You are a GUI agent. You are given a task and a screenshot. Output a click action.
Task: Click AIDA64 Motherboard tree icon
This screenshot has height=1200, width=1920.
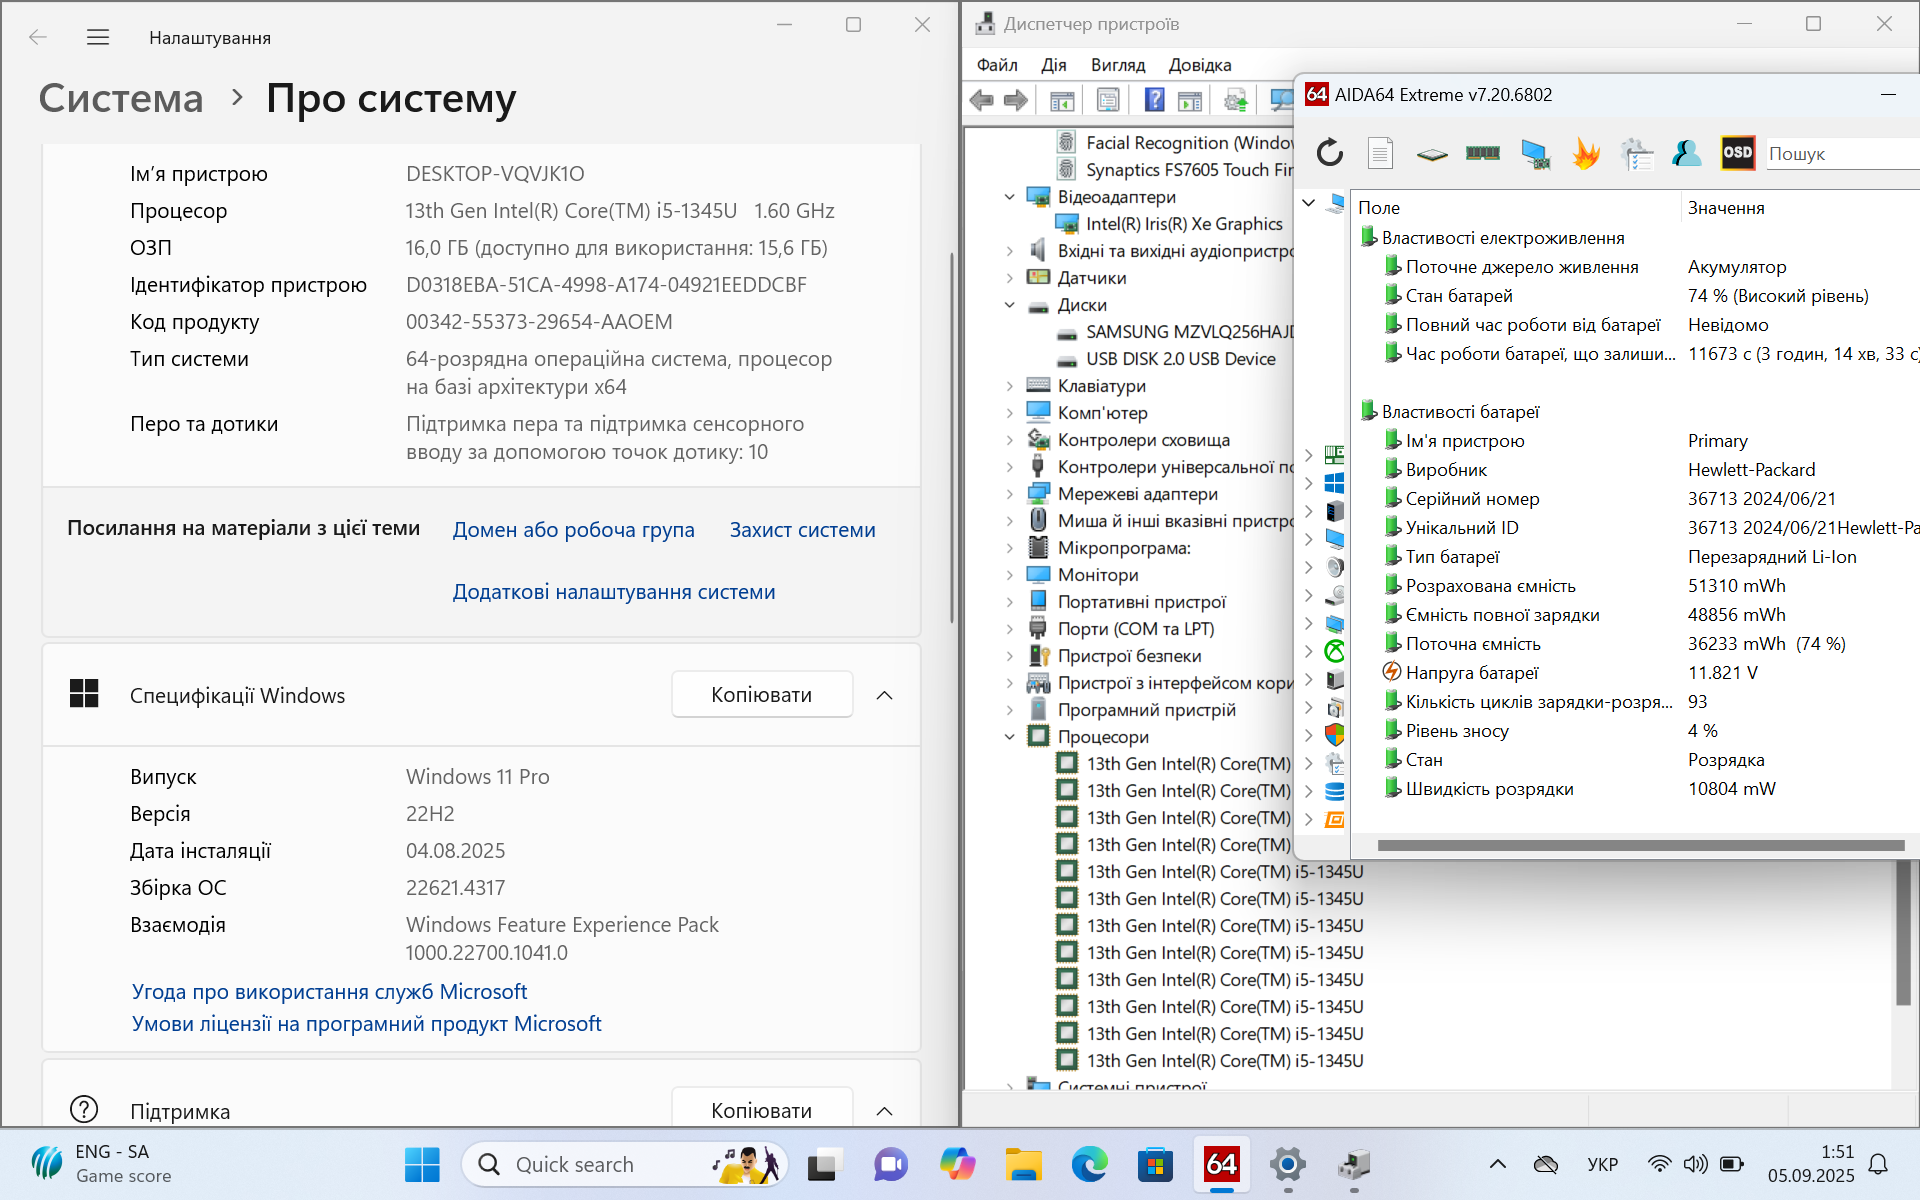(1335, 455)
